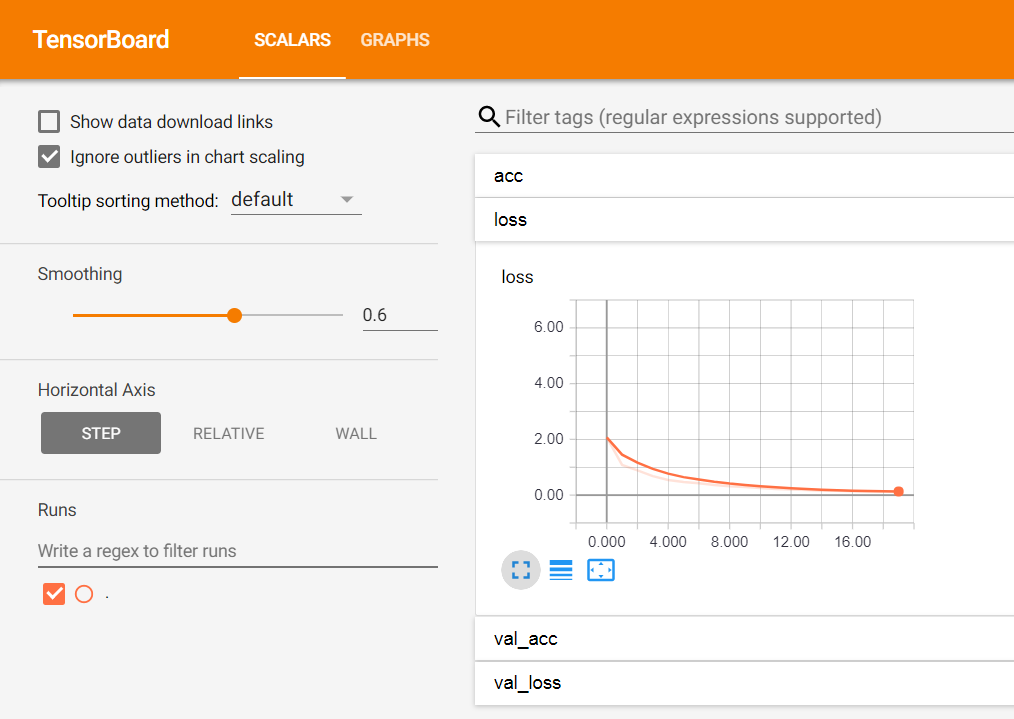
Task: Switch to the GRAPHS tab
Action: pos(394,40)
